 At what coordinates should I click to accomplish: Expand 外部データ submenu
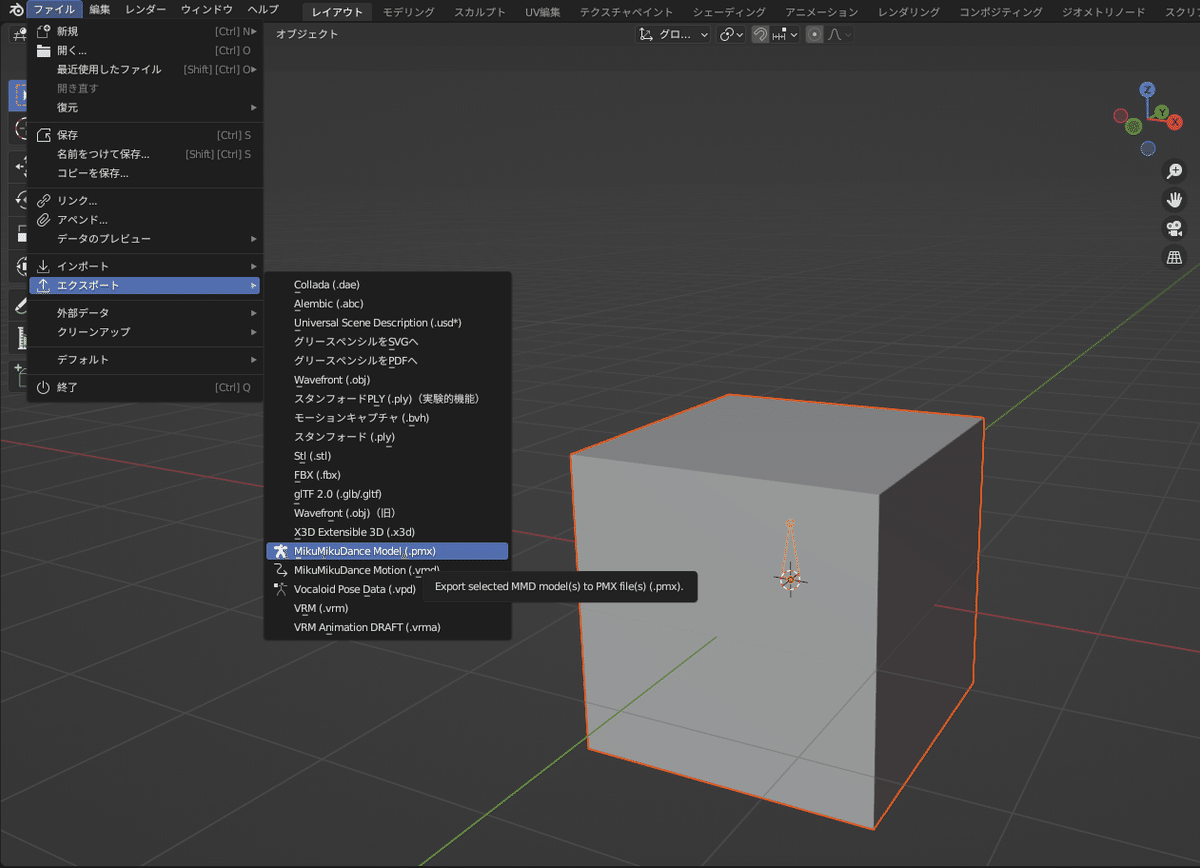[145, 313]
